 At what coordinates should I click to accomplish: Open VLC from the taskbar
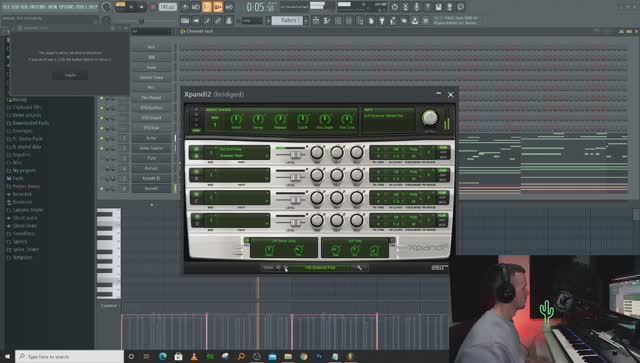pos(194,356)
